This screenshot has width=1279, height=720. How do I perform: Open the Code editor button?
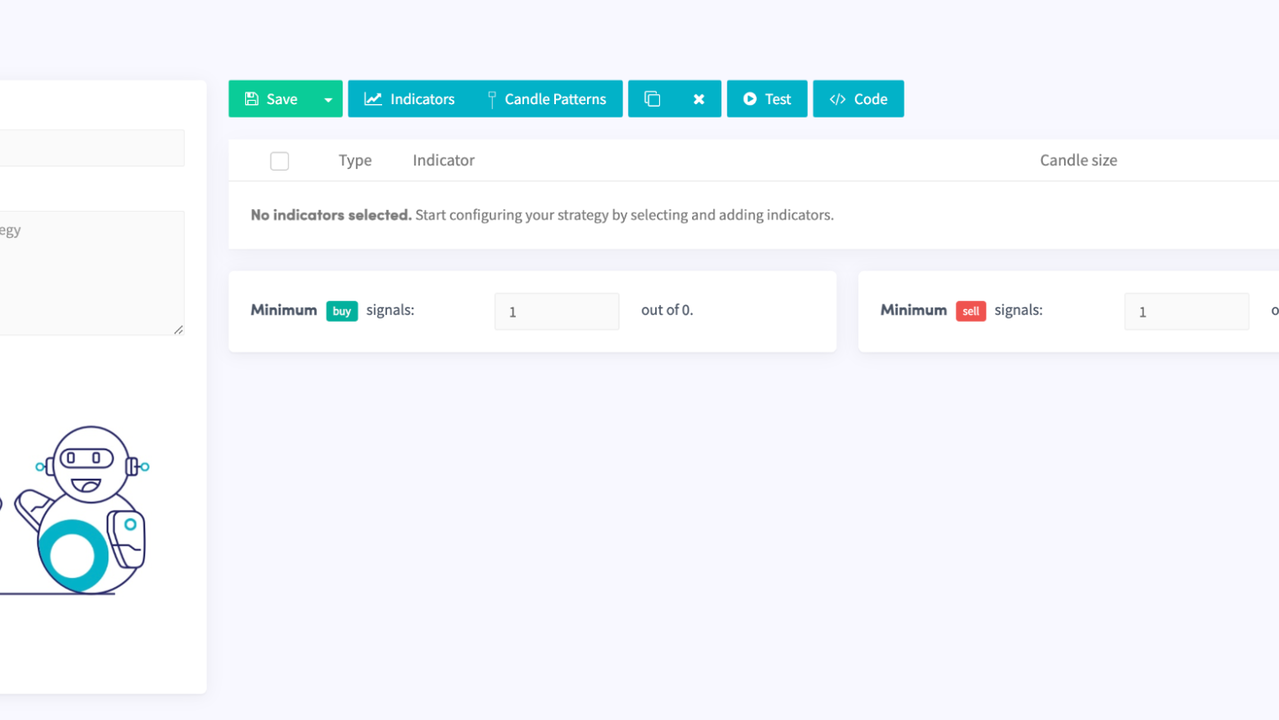tap(858, 99)
